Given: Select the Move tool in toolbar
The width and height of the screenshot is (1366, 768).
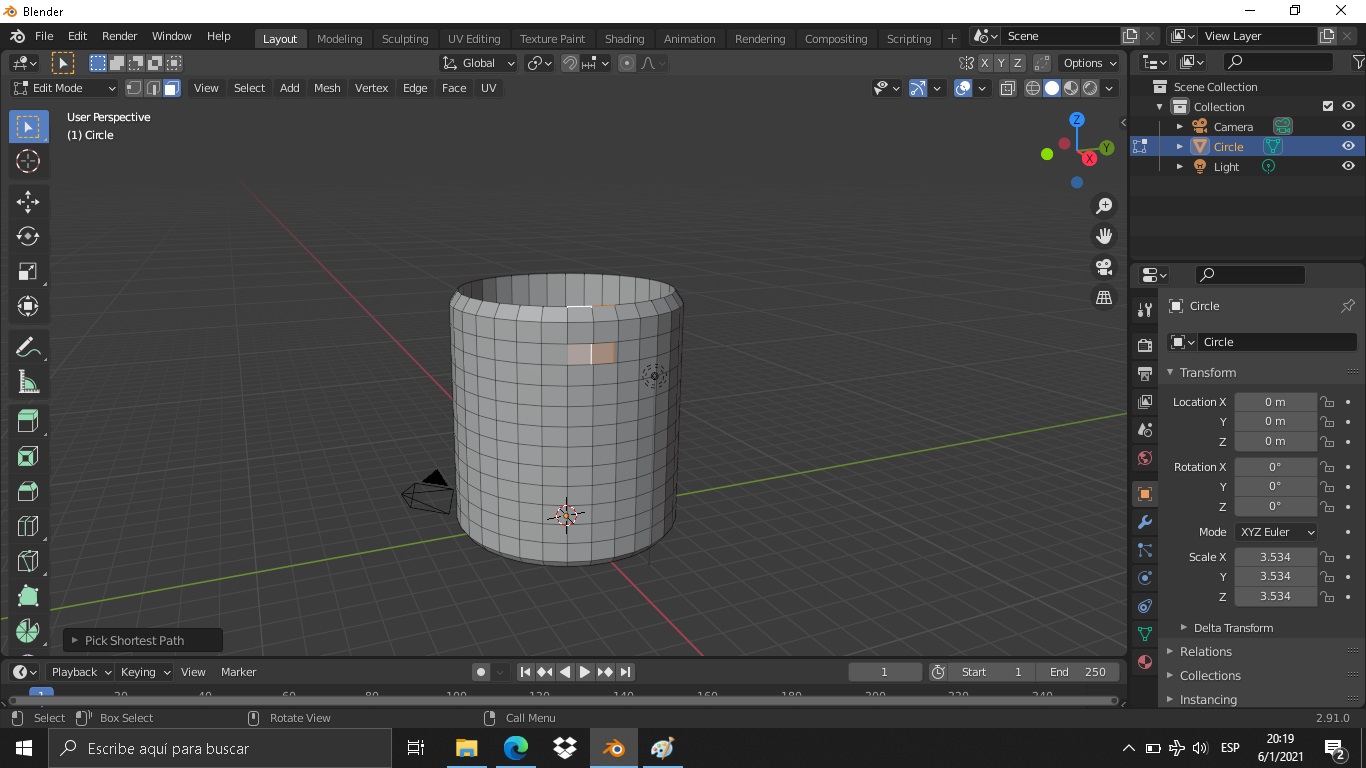Looking at the screenshot, I should click(x=28, y=201).
